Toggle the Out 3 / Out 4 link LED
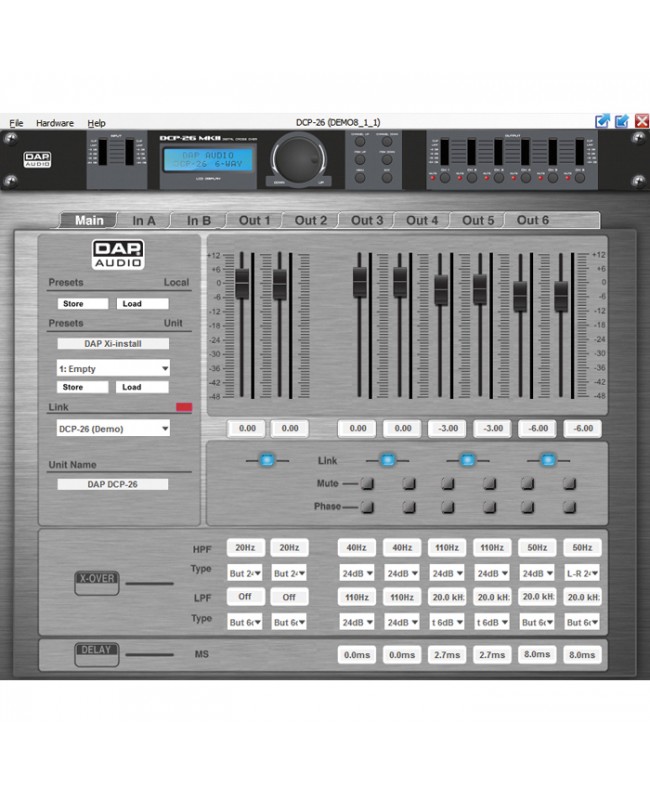 (467, 460)
